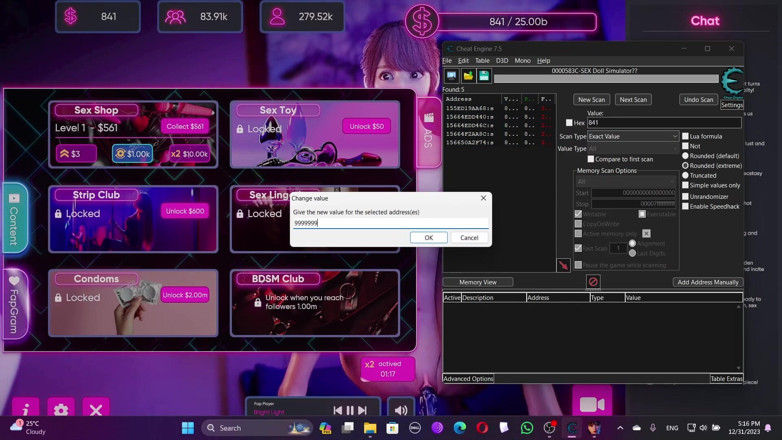Skip to previous track in player
782x440 pixels.
[338, 410]
